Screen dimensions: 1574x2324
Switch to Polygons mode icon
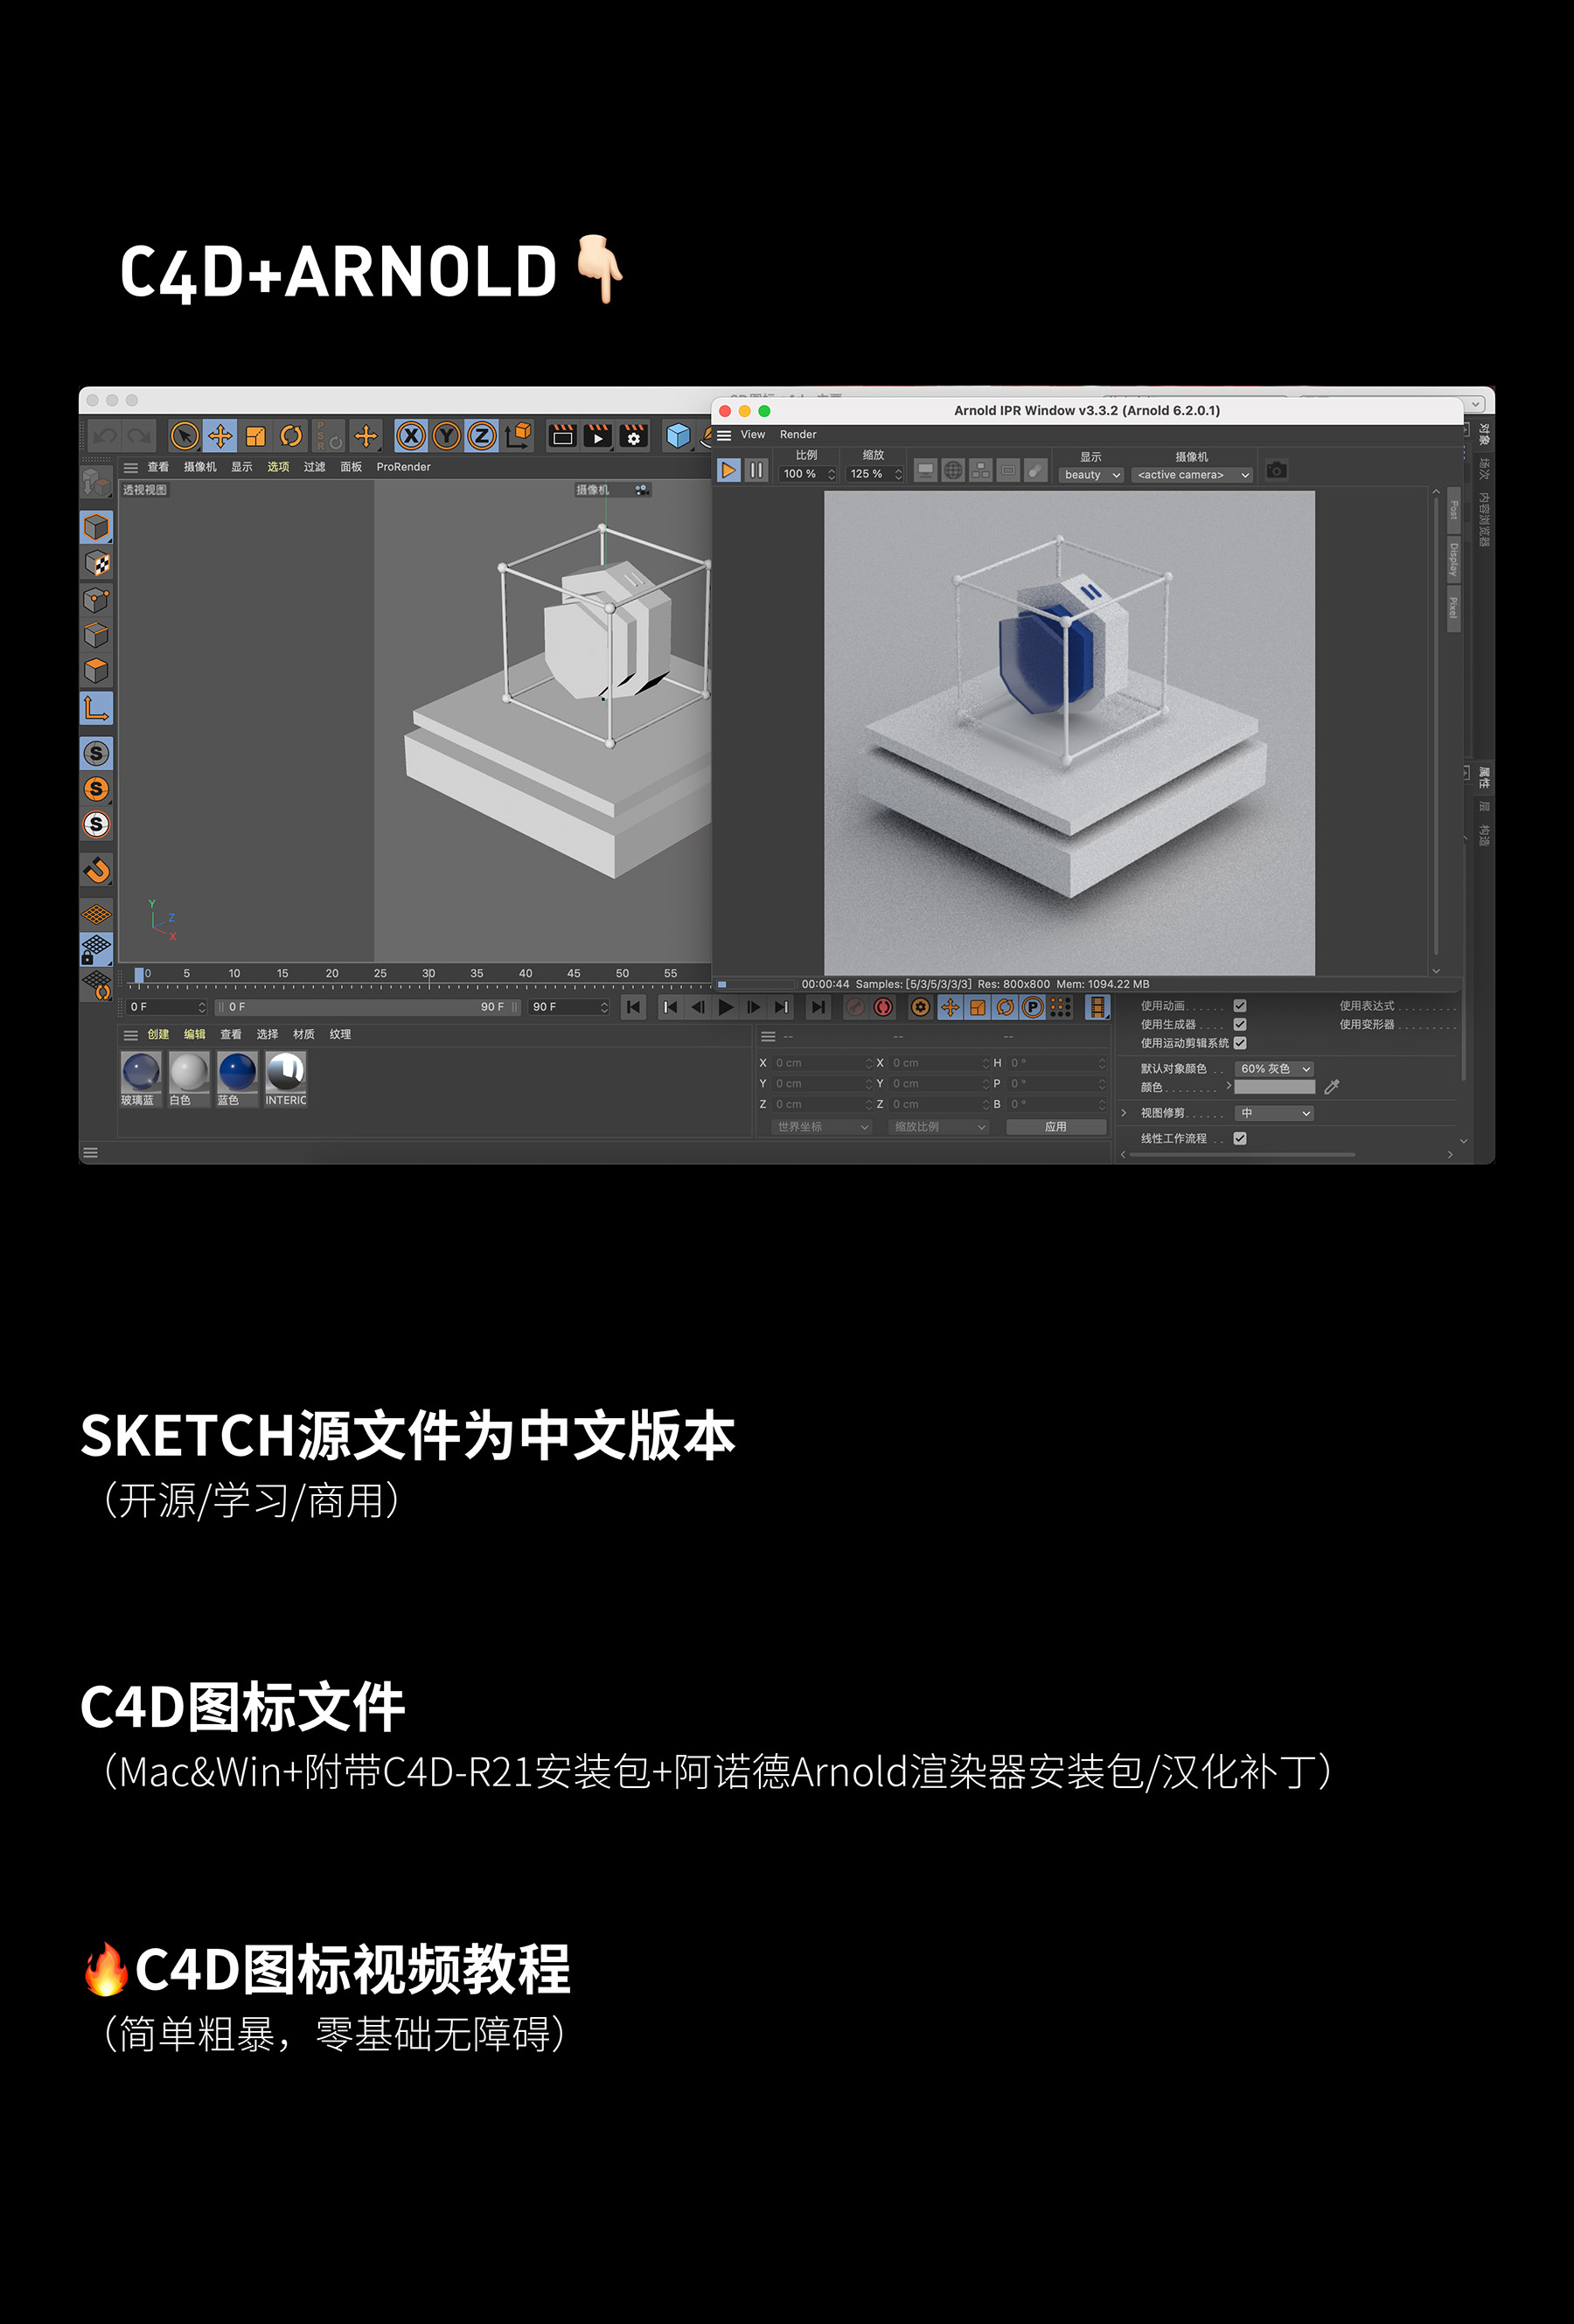pyautogui.click(x=97, y=670)
